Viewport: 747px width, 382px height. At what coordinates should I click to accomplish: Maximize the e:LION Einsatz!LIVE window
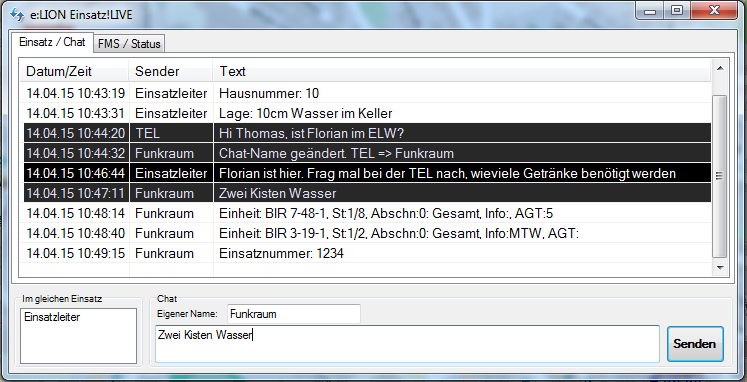click(677, 10)
